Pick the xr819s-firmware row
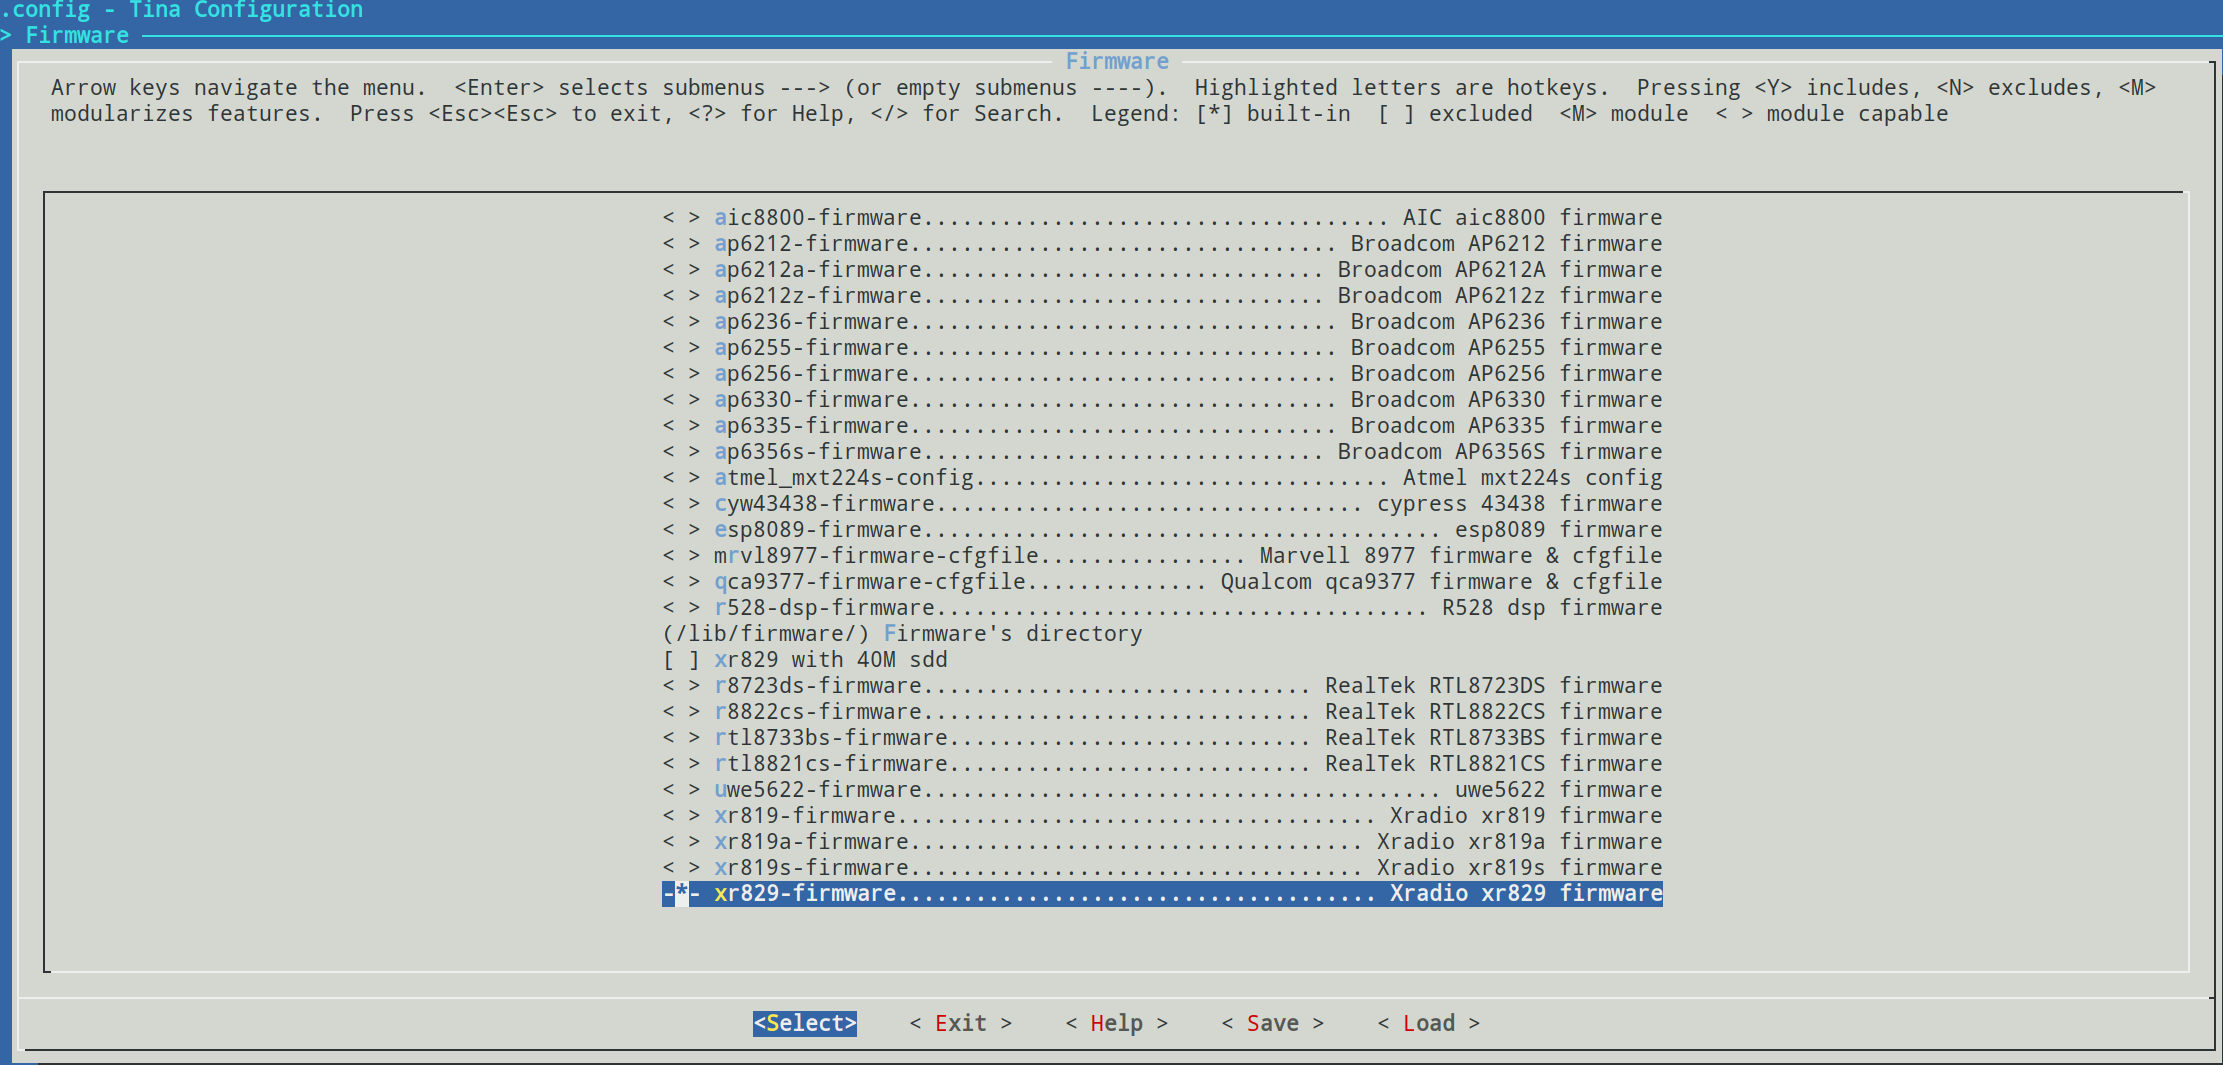This screenshot has width=2223, height=1065. (1162, 868)
